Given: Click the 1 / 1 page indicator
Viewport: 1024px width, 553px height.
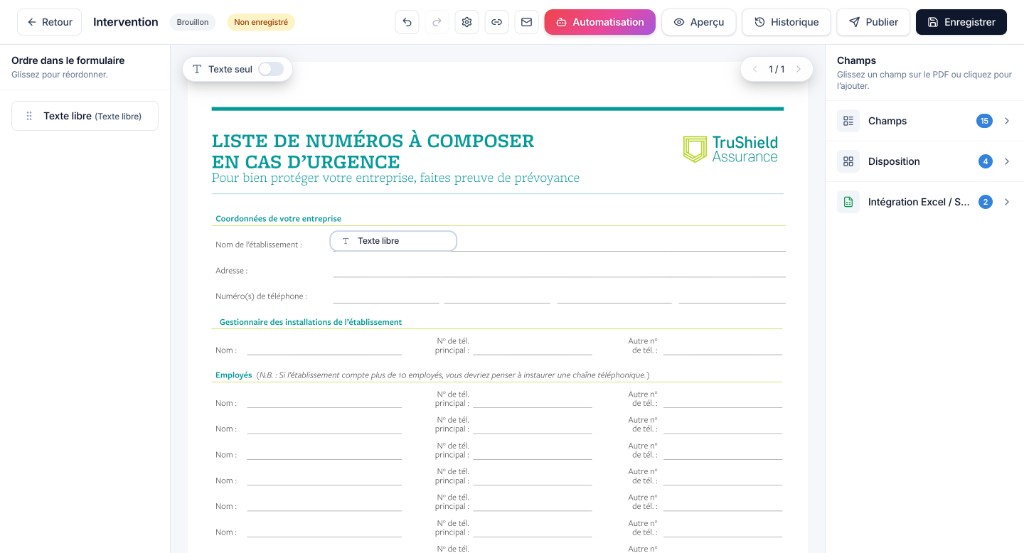Looking at the screenshot, I should pos(776,69).
